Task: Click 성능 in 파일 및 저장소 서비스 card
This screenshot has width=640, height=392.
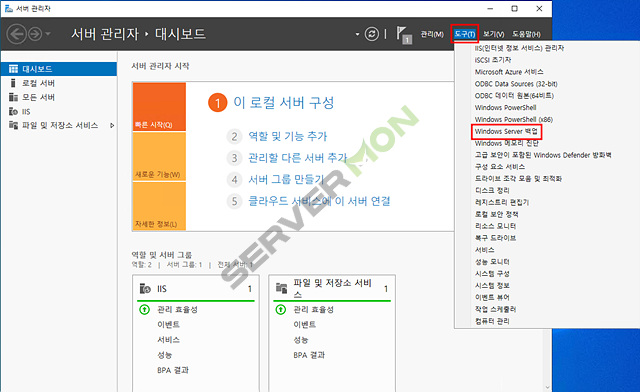Action: (x=301, y=340)
